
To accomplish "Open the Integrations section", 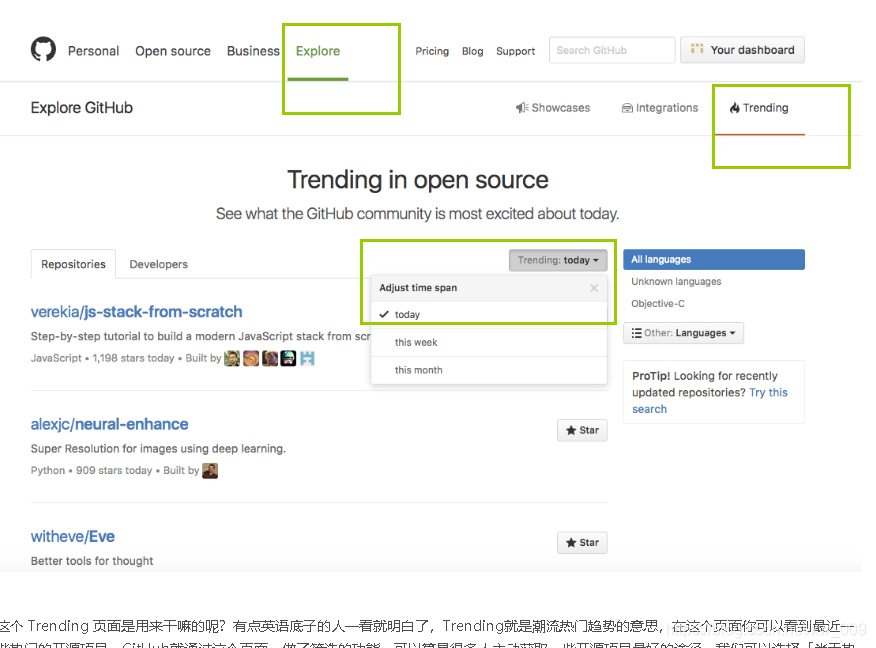I will pyautogui.click(x=660, y=108).
